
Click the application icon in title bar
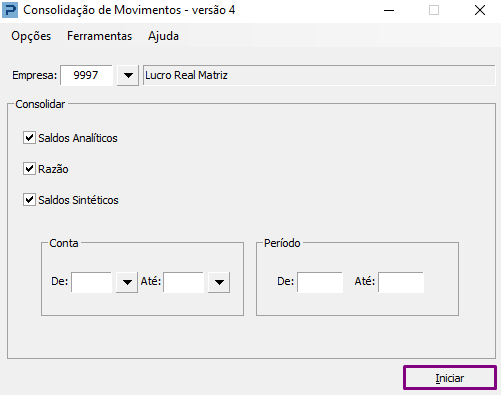[10, 10]
